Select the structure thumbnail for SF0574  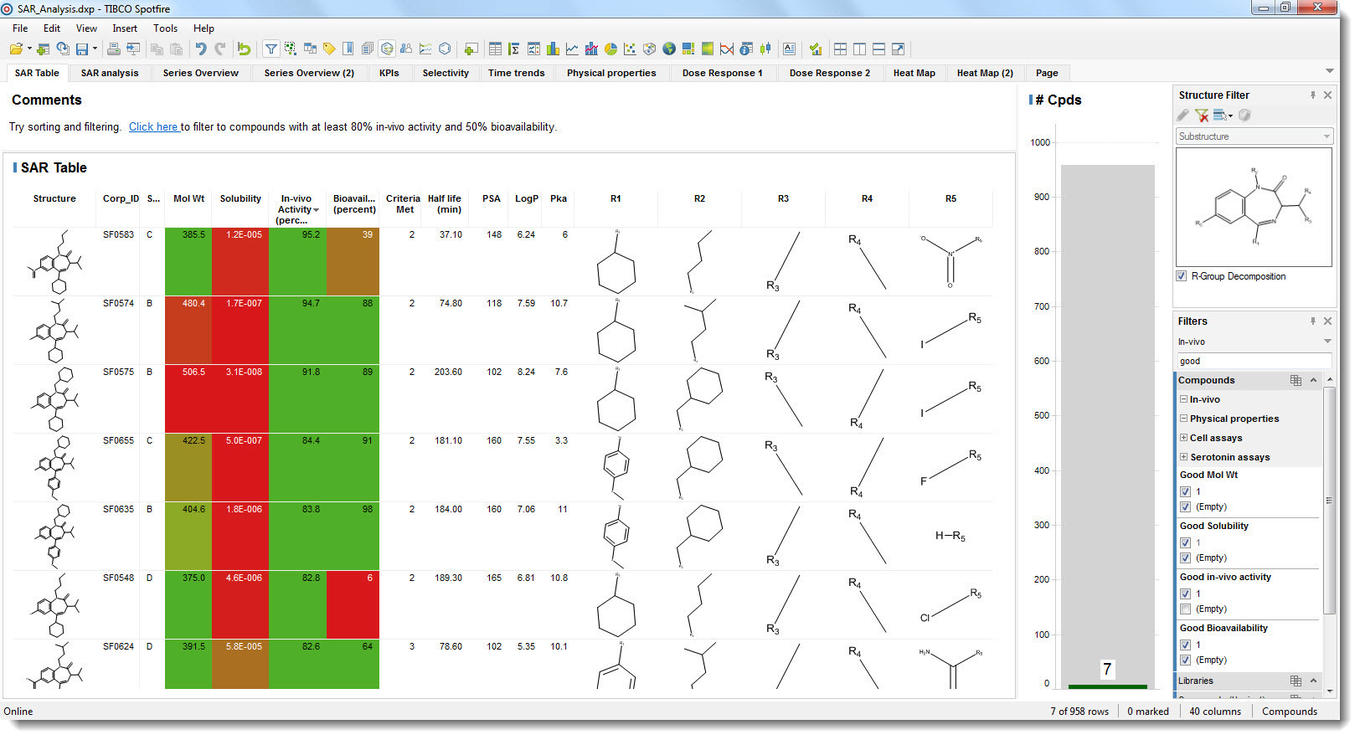pos(54,330)
